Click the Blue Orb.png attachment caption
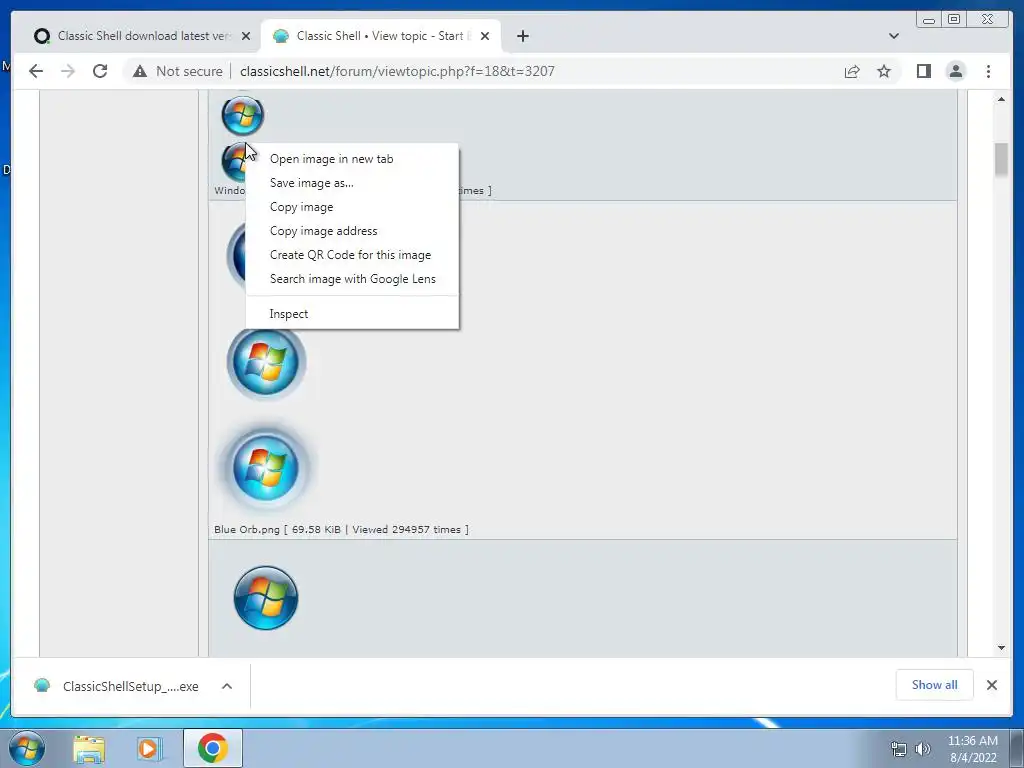Image resolution: width=1024 pixels, height=768 pixels. click(x=342, y=530)
